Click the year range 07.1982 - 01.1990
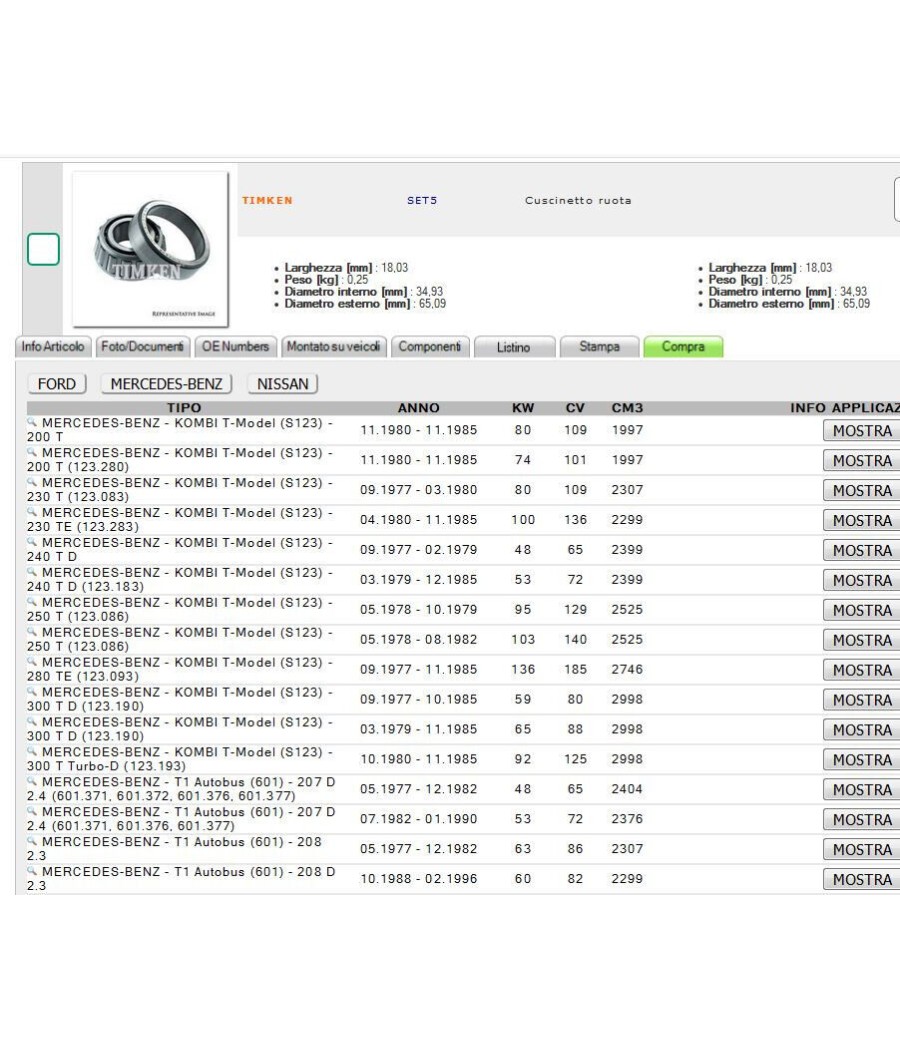Image resolution: width=900 pixels, height=1050 pixels. (x=419, y=819)
